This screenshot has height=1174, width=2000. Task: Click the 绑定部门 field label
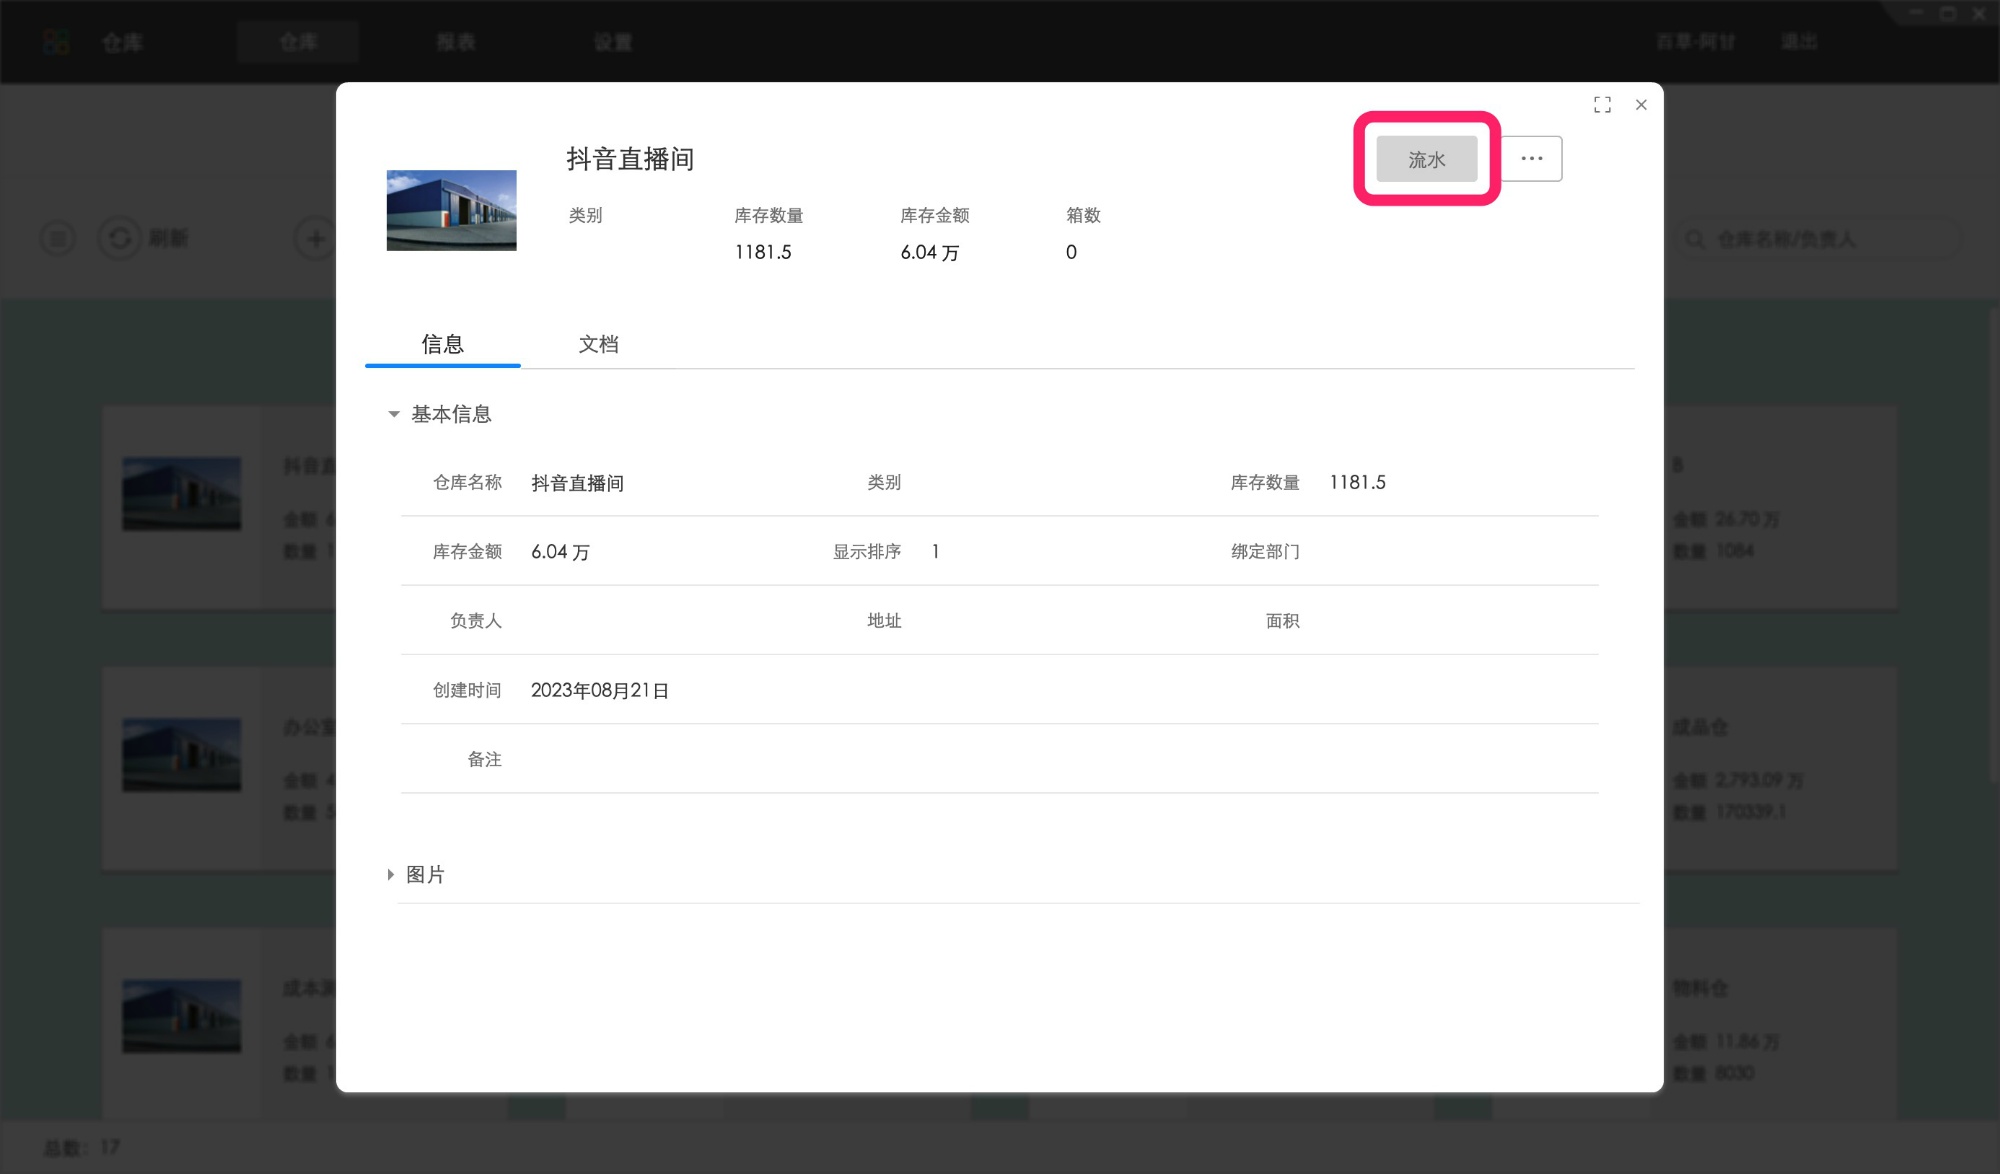(1265, 552)
